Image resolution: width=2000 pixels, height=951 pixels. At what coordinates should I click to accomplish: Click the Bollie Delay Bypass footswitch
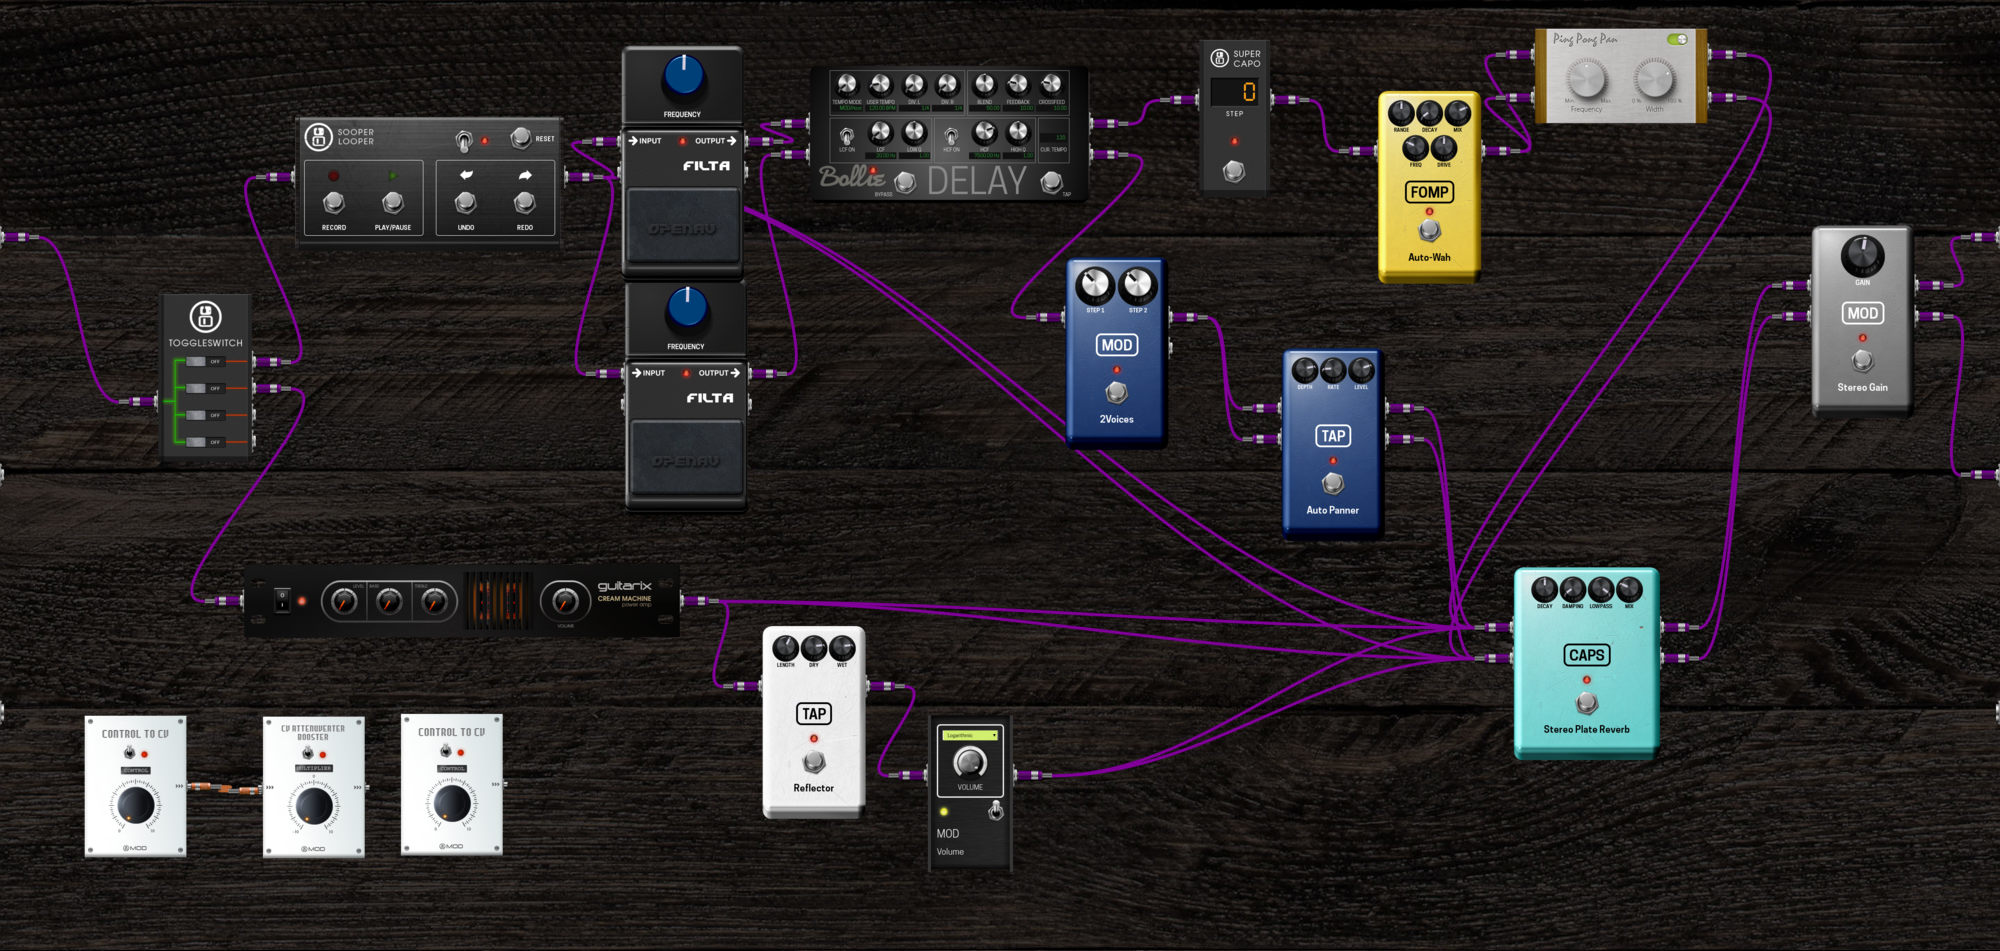click(905, 182)
